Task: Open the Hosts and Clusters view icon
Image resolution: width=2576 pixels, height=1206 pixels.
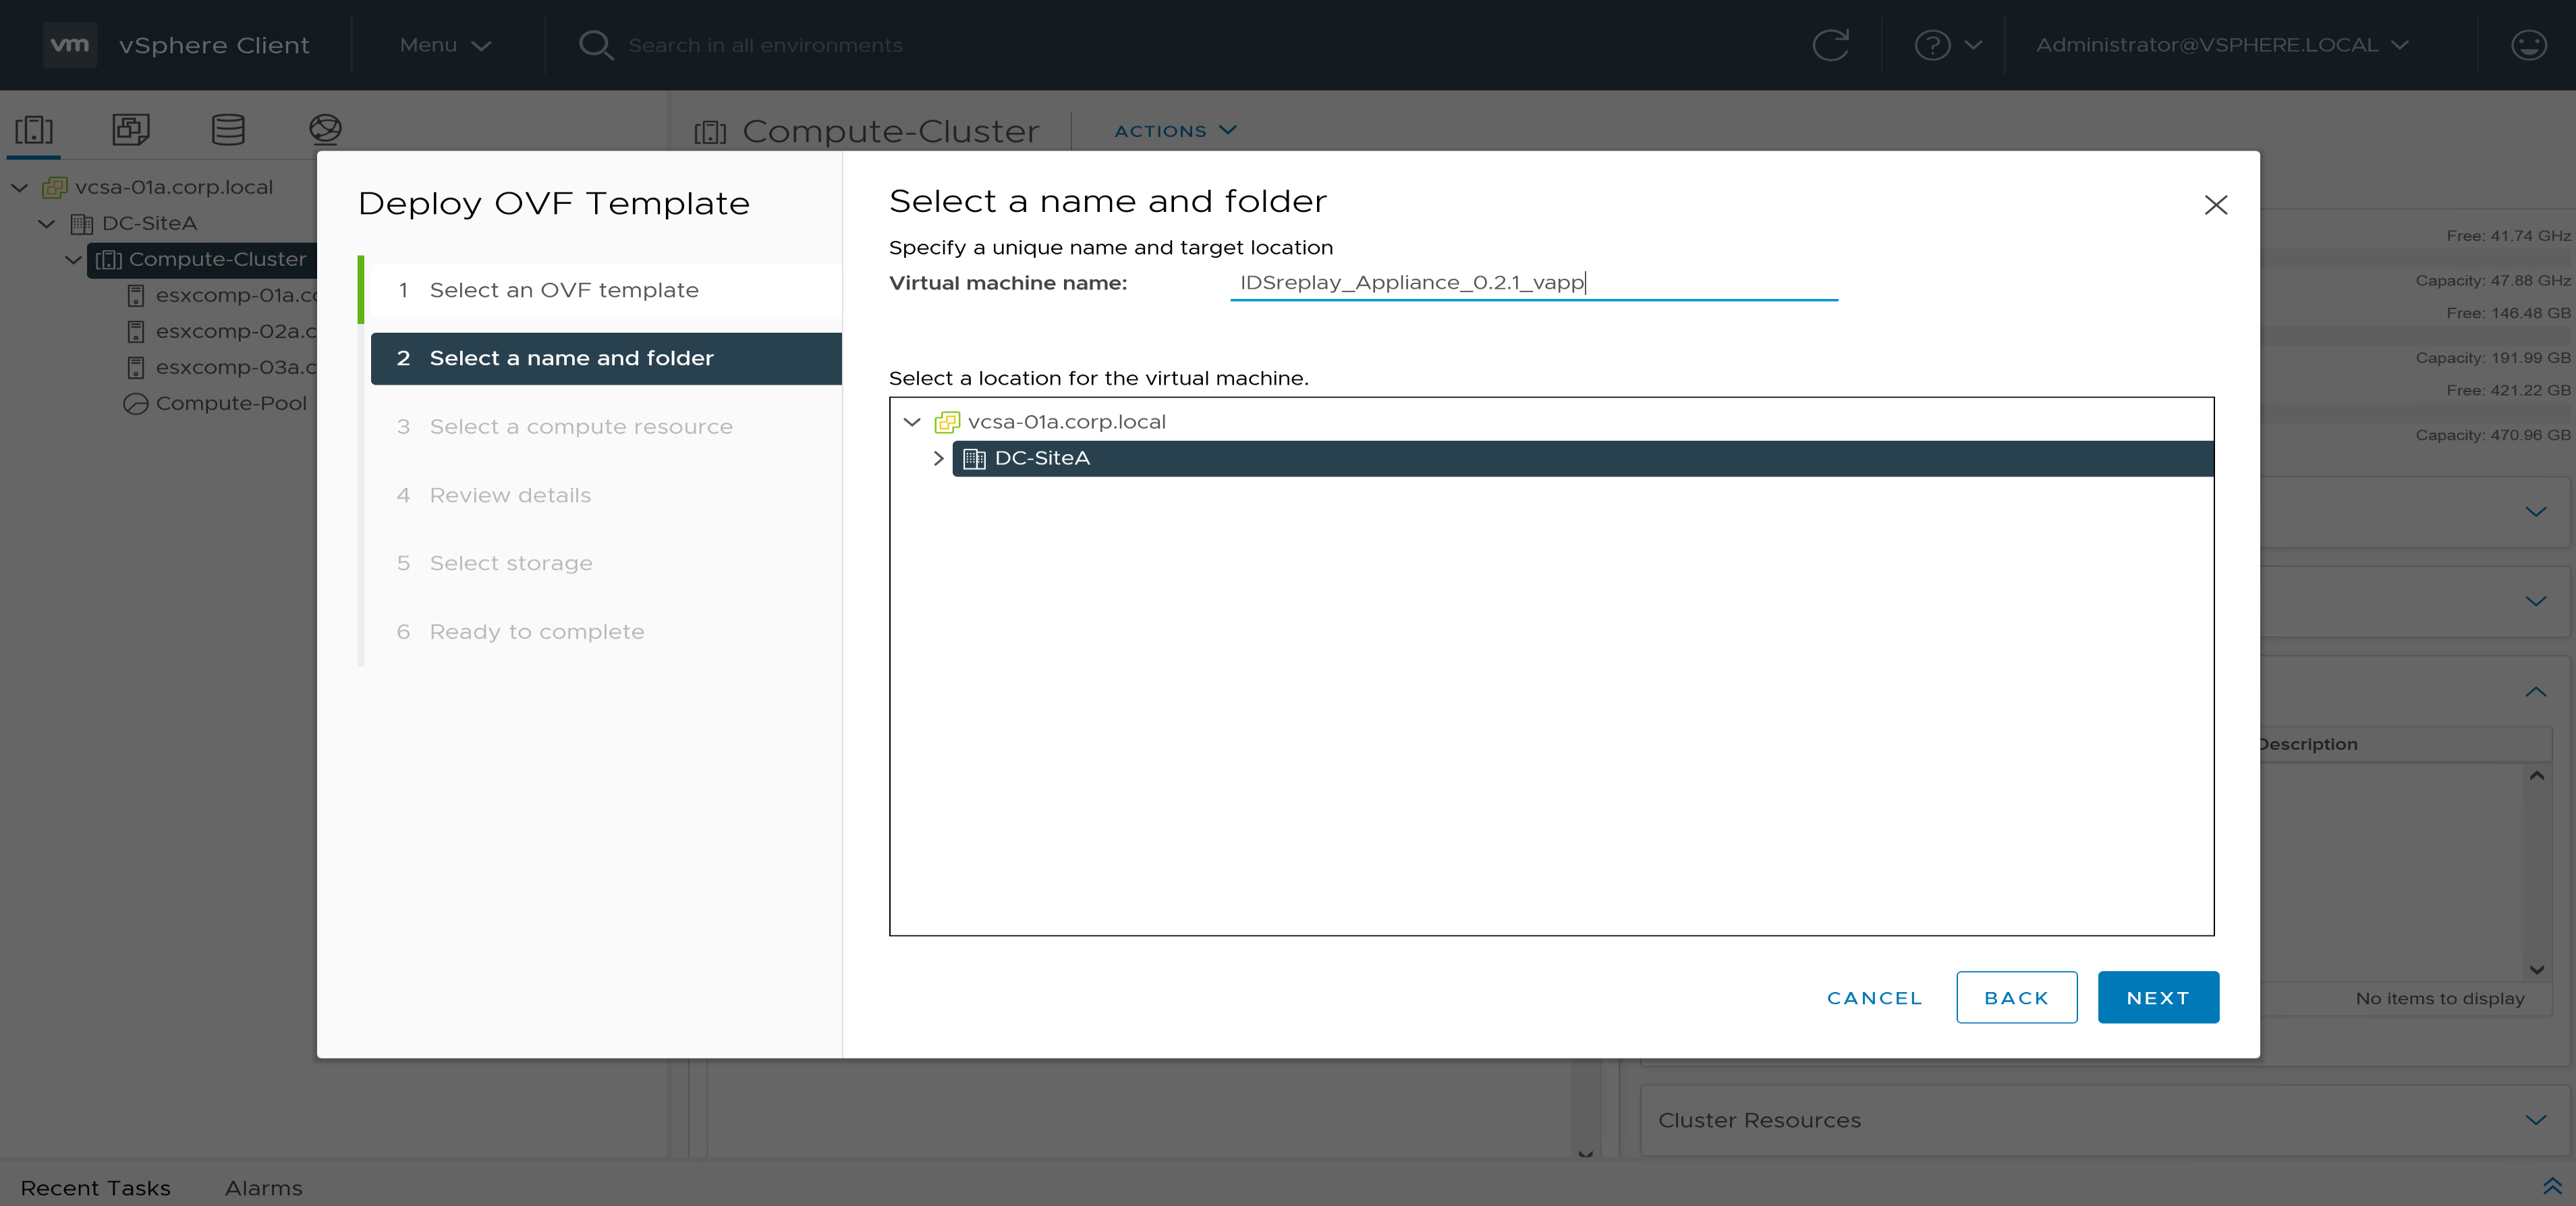Action: pos(34,129)
